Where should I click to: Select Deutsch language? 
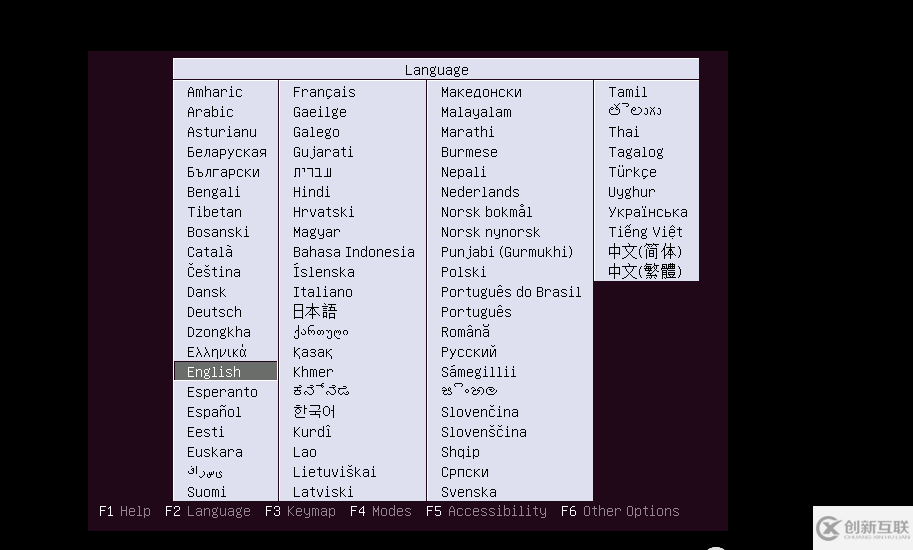(x=214, y=312)
